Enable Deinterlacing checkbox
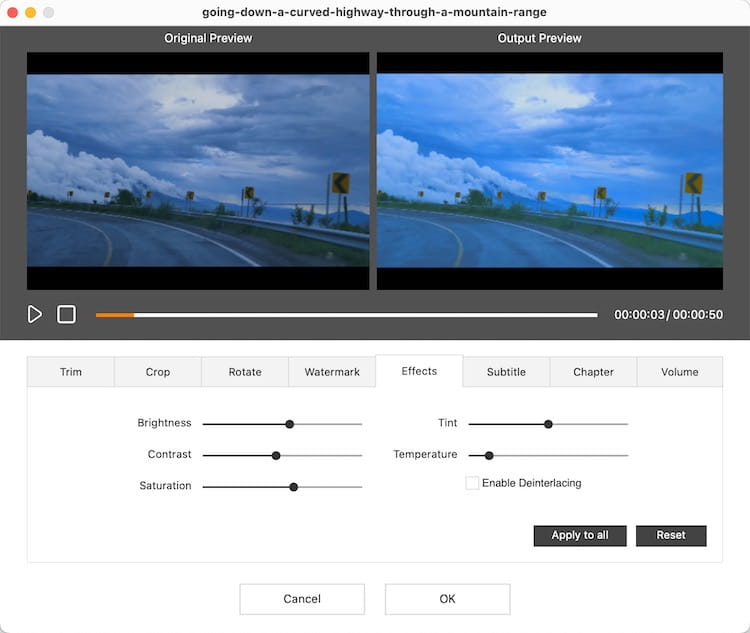 (472, 483)
